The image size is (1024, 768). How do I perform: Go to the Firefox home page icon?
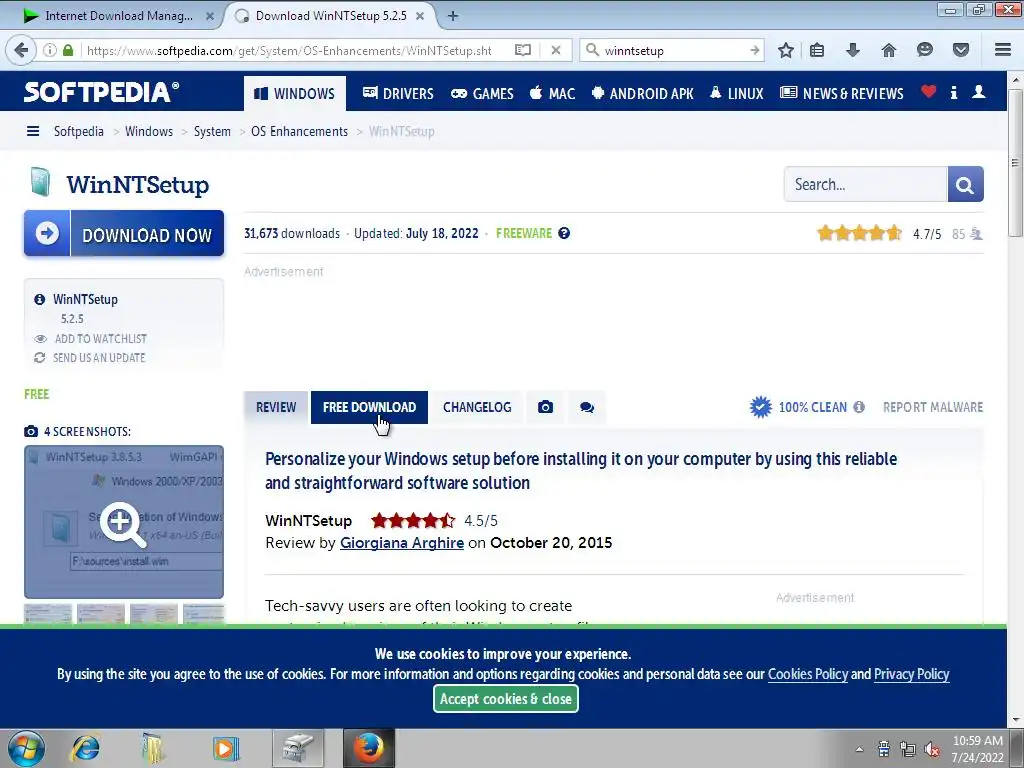tap(889, 50)
